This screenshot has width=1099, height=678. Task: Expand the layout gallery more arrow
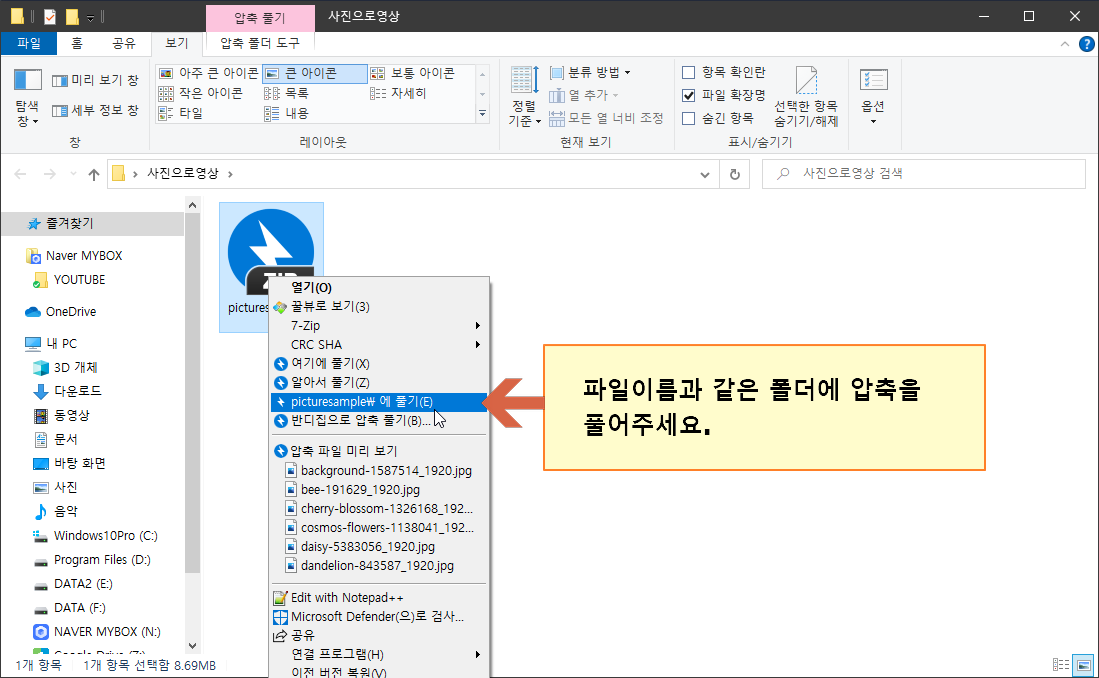tap(482, 114)
